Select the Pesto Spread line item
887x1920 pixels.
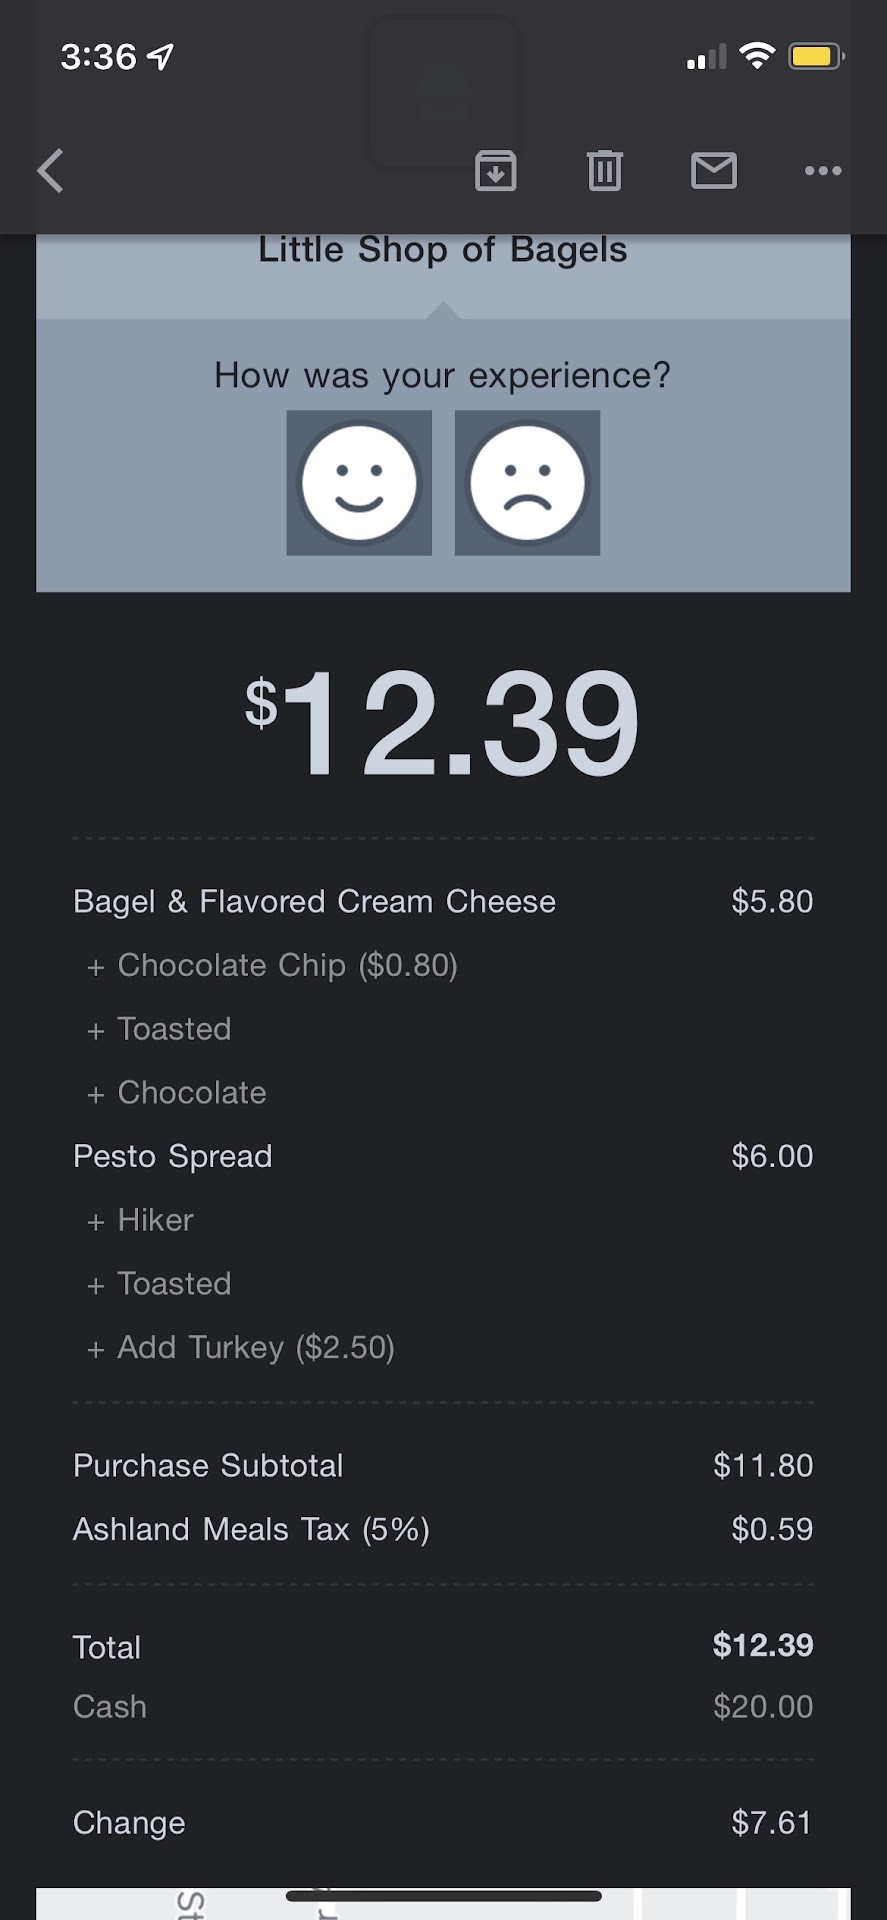[173, 1157]
